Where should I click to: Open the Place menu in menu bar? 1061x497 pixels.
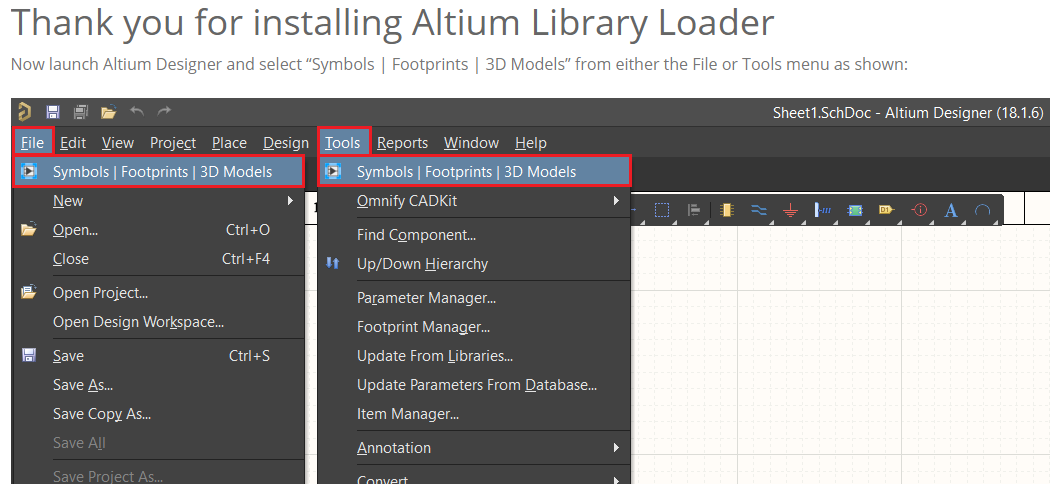click(x=229, y=143)
